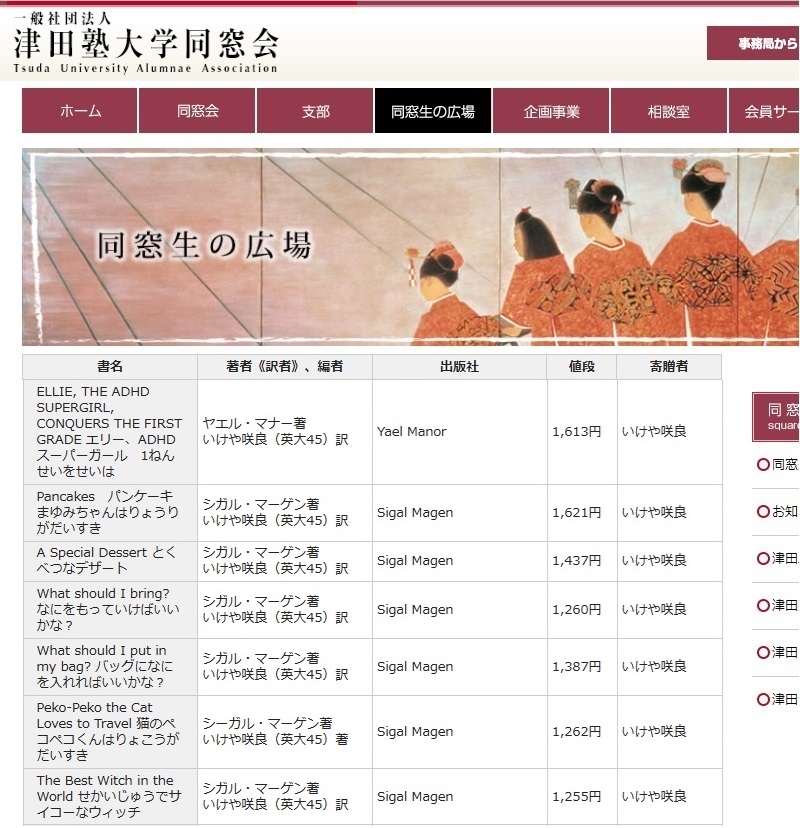
Task: Click the 1,262円 price cell
Action: 582,732
